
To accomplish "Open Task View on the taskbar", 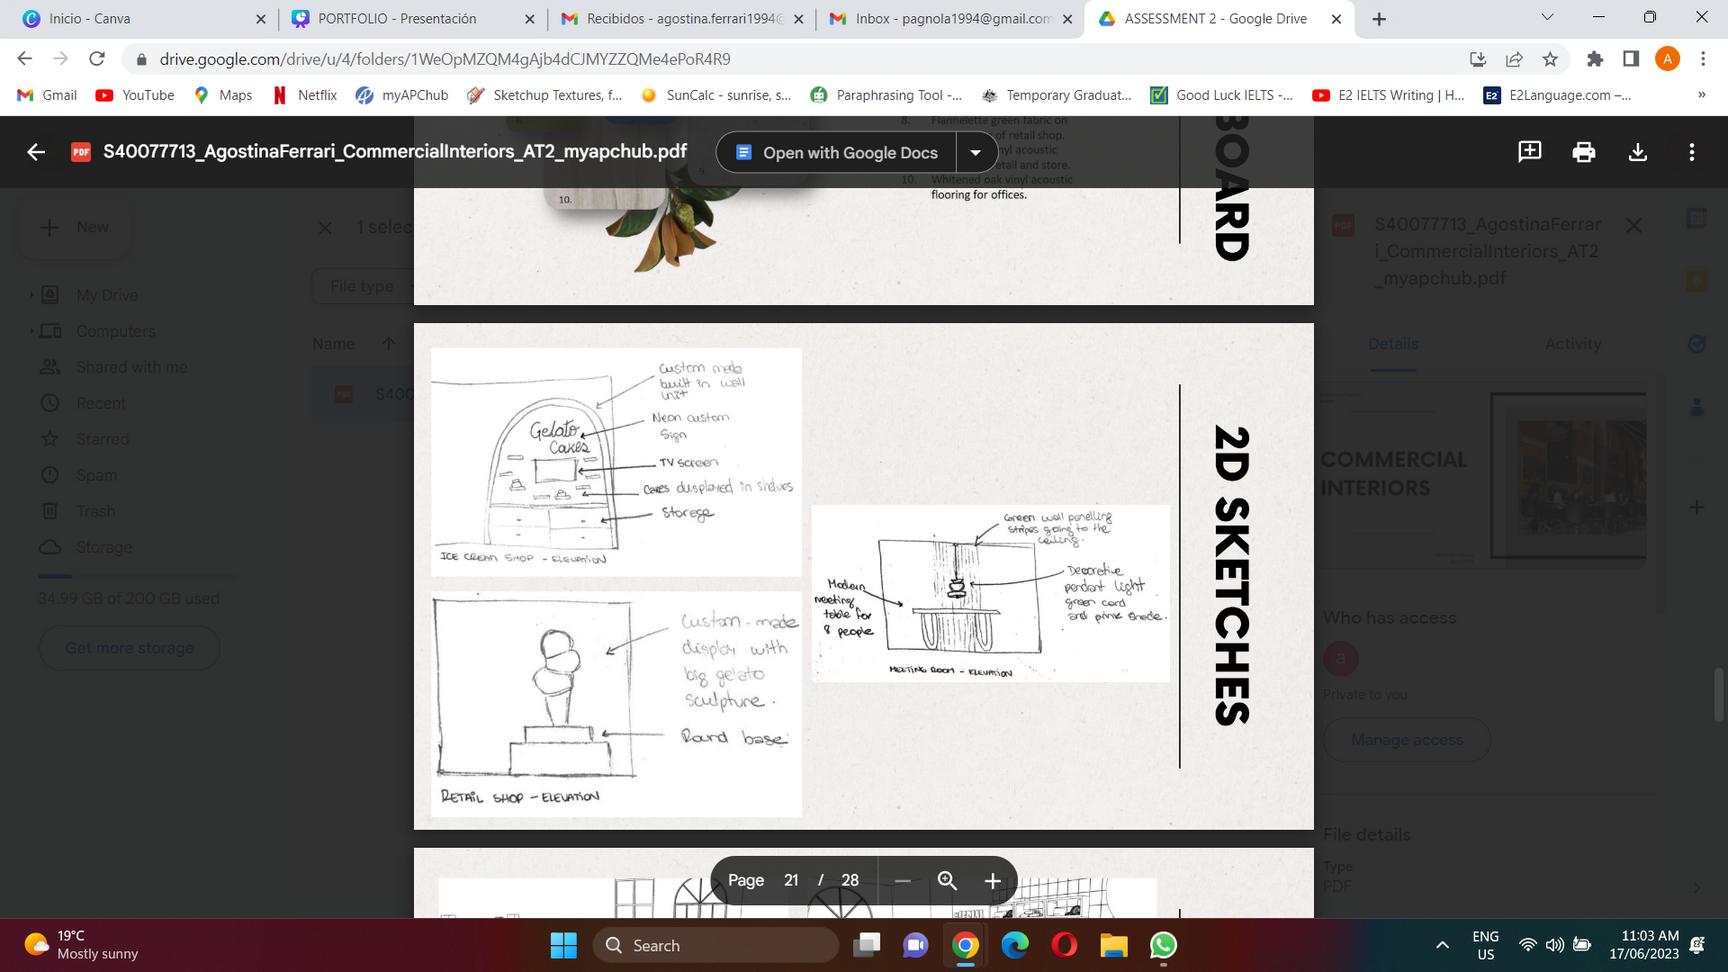I will click(867, 945).
